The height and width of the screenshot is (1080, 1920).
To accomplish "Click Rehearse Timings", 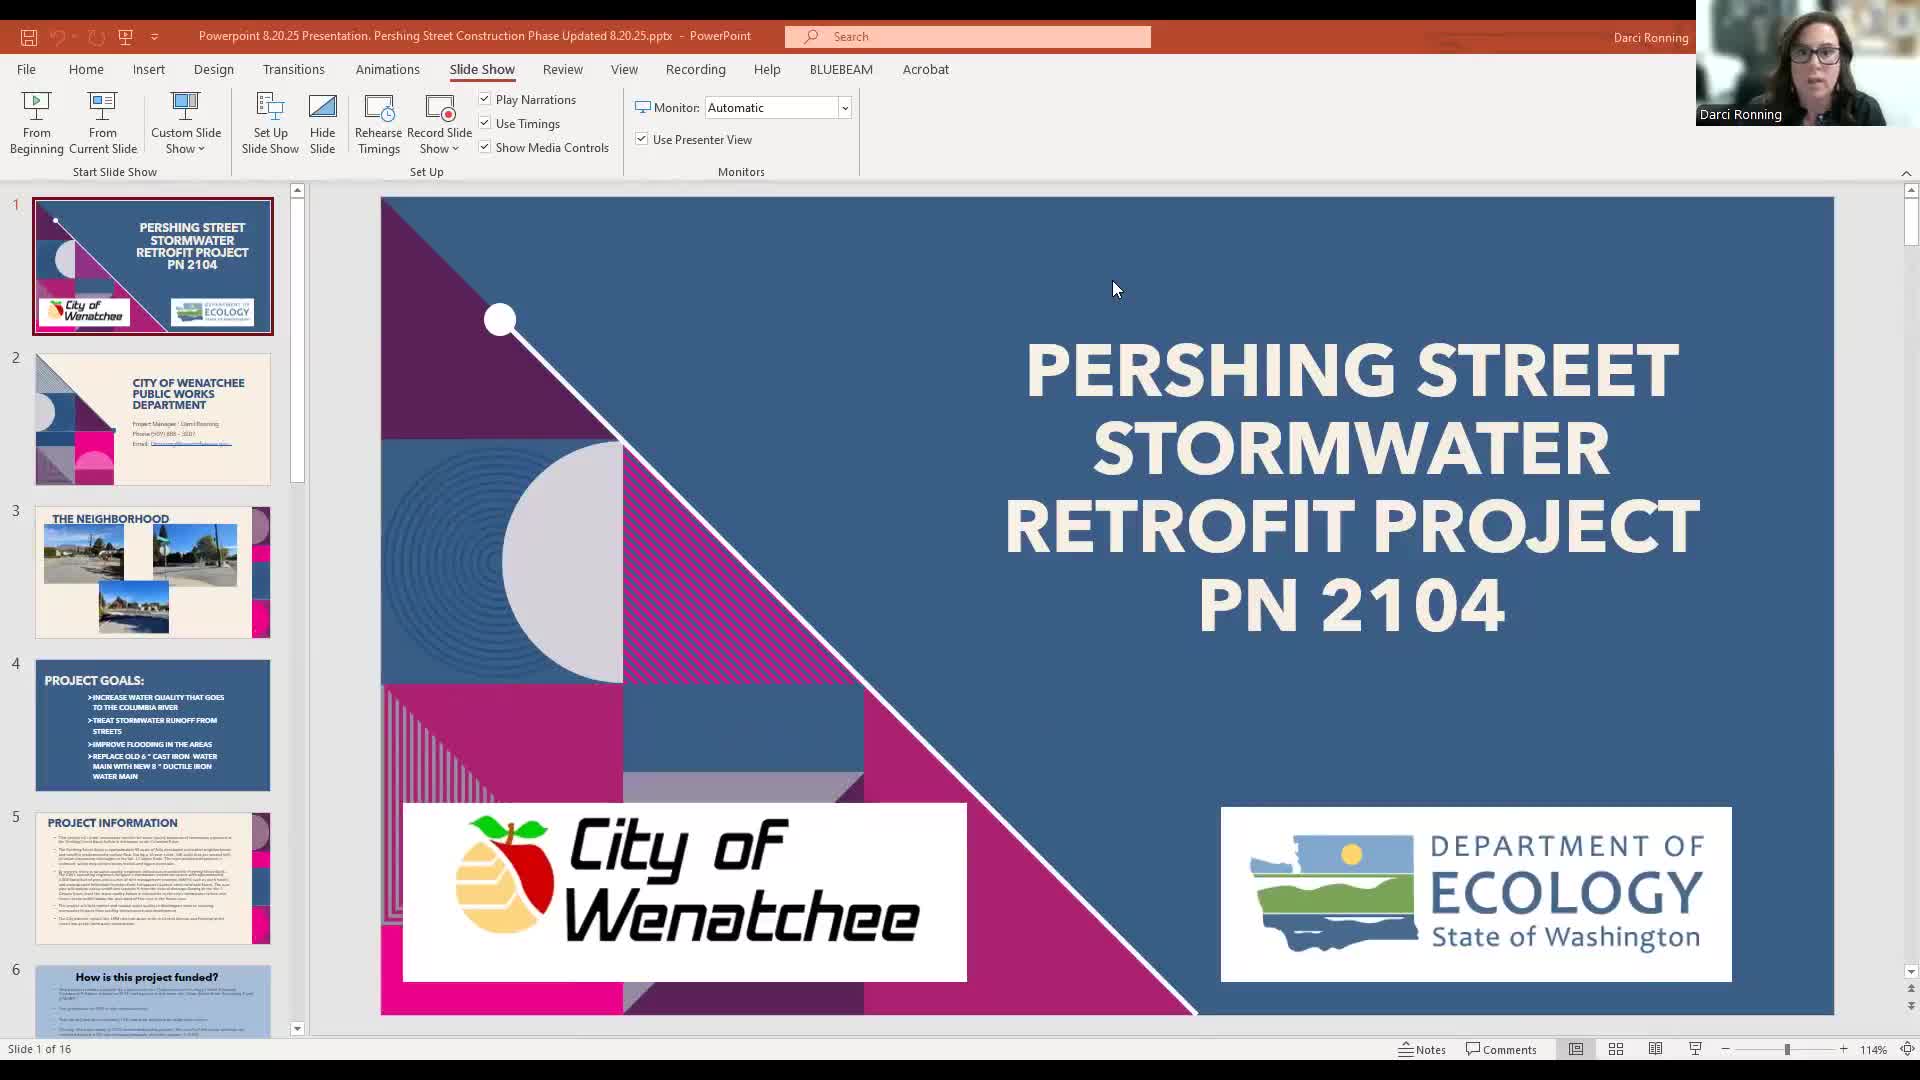I will click(378, 120).
